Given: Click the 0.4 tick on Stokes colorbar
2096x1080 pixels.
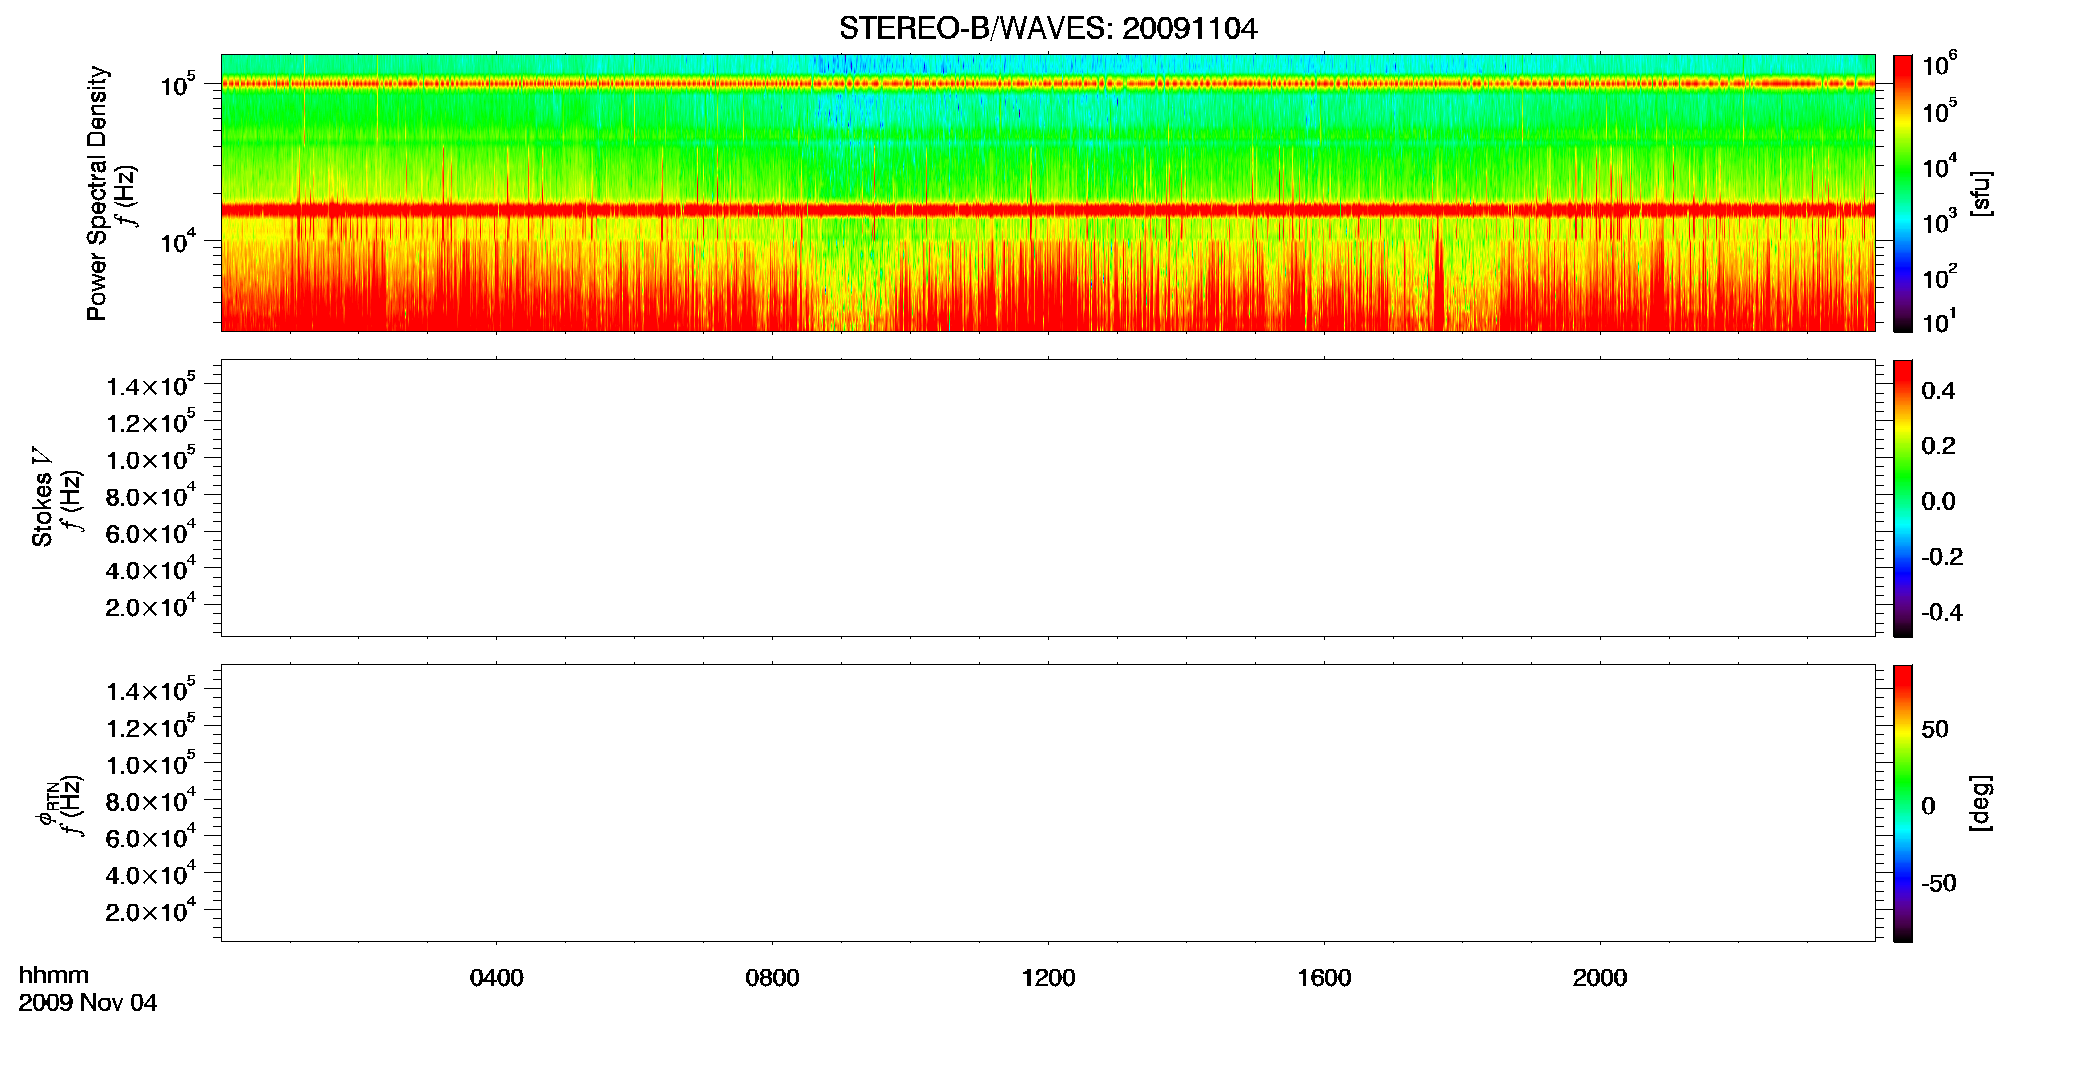Looking at the screenshot, I should 1938,391.
